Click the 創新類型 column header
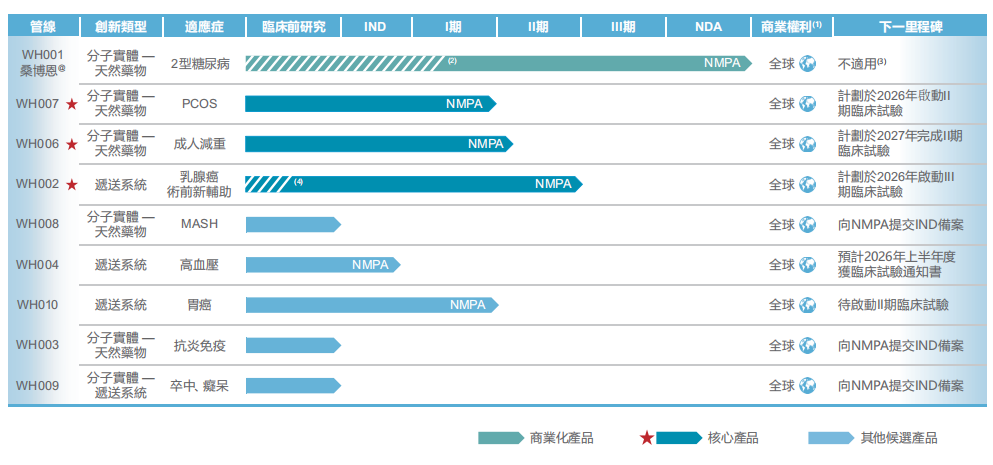Image resolution: width=993 pixels, height=465 pixels. 121,27
